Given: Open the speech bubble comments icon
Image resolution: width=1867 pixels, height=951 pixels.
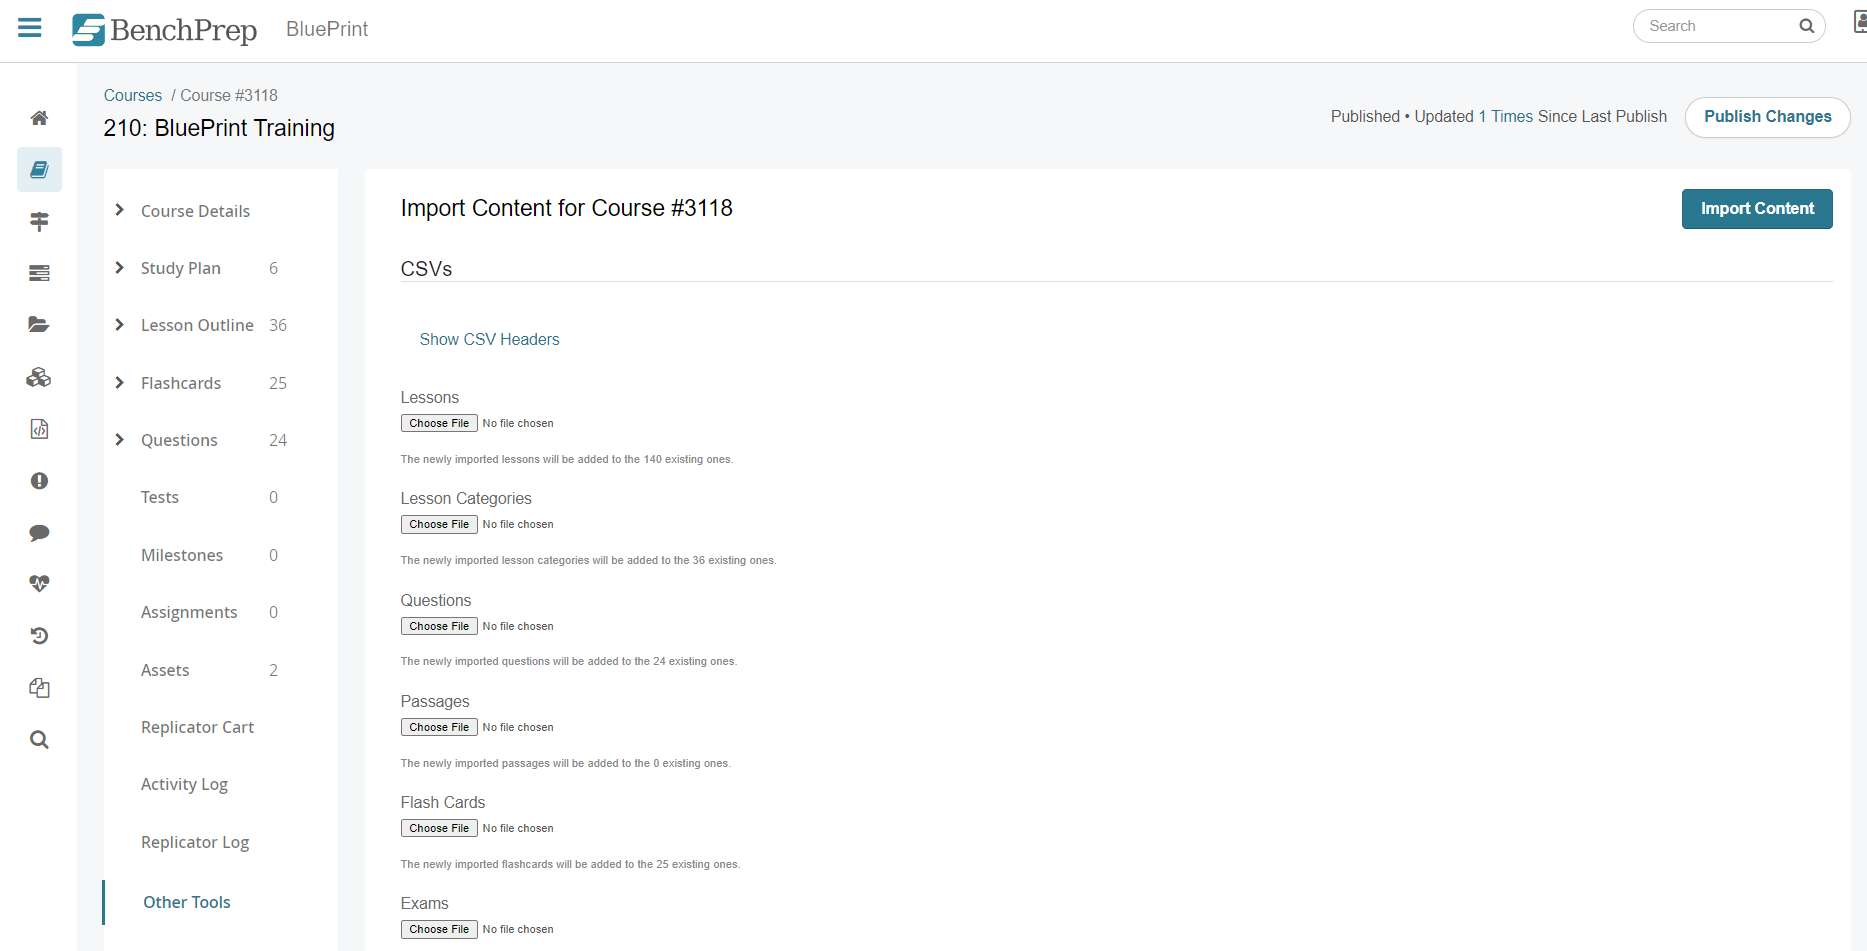Looking at the screenshot, I should (x=39, y=533).
